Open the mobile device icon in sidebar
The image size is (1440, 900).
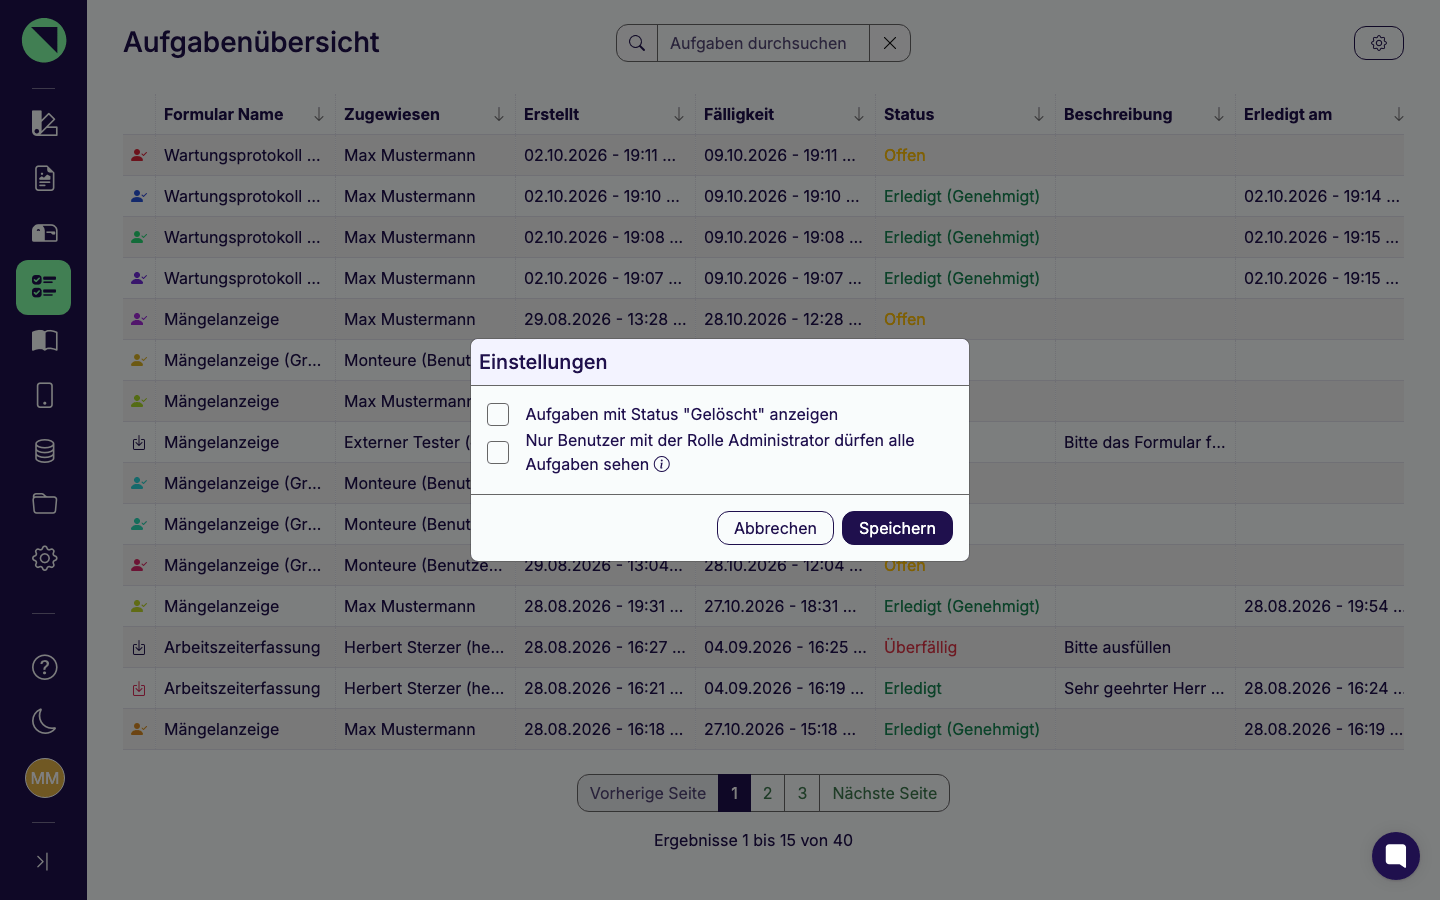(x=44, y=395)
